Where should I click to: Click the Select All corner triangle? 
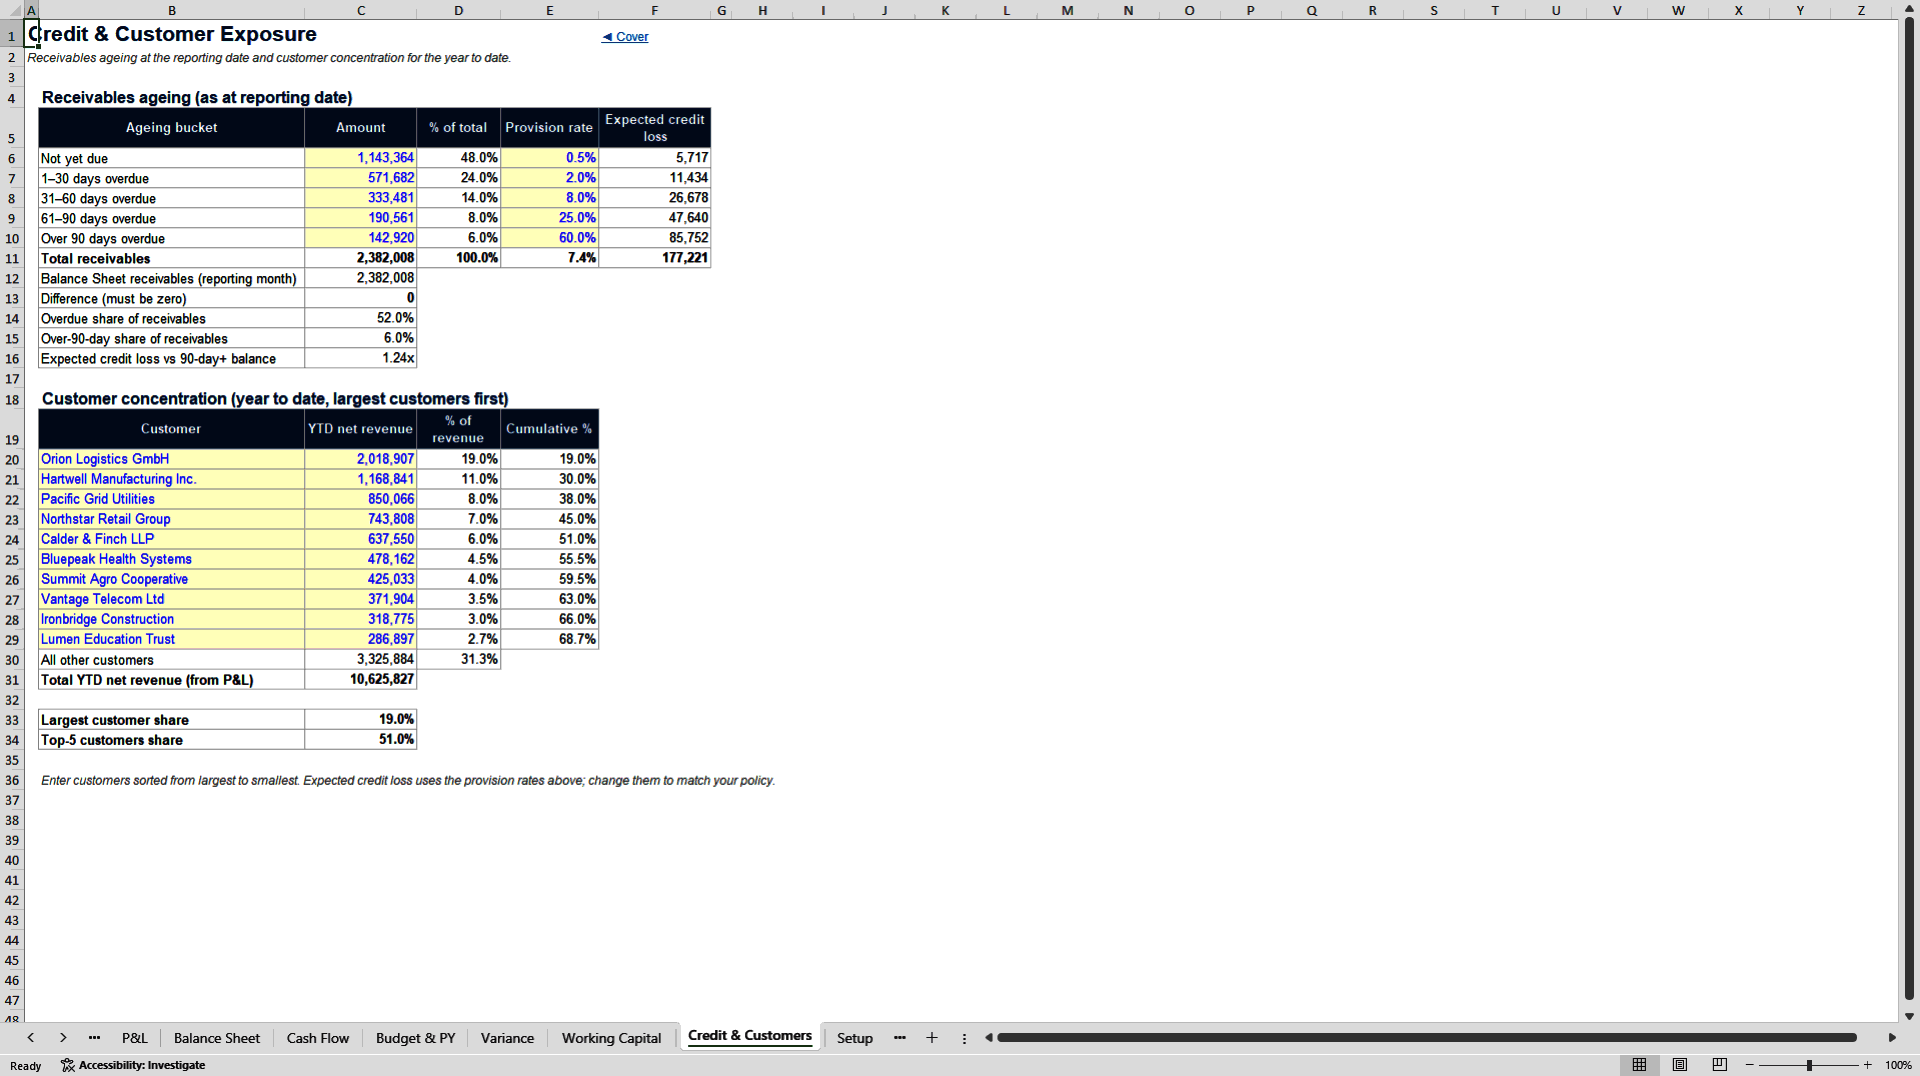[12, 10]
